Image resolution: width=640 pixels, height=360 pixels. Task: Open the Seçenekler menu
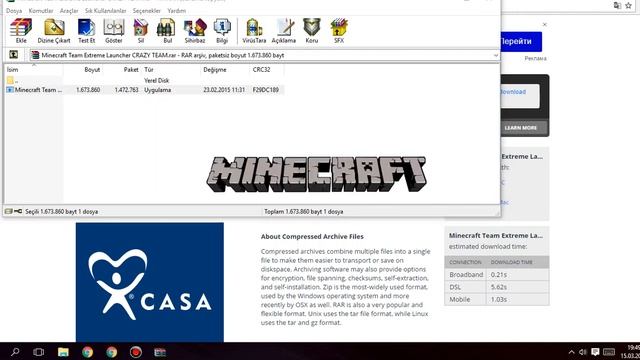pos(147,11)
